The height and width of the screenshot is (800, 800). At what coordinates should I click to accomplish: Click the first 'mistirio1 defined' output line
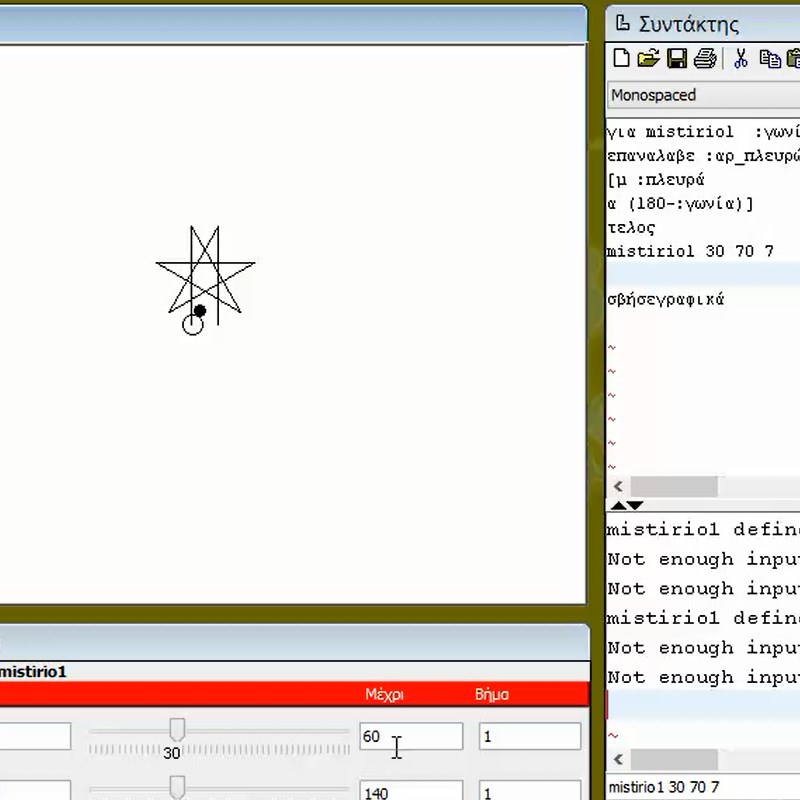pyautogui.click(x=703, y=530)
